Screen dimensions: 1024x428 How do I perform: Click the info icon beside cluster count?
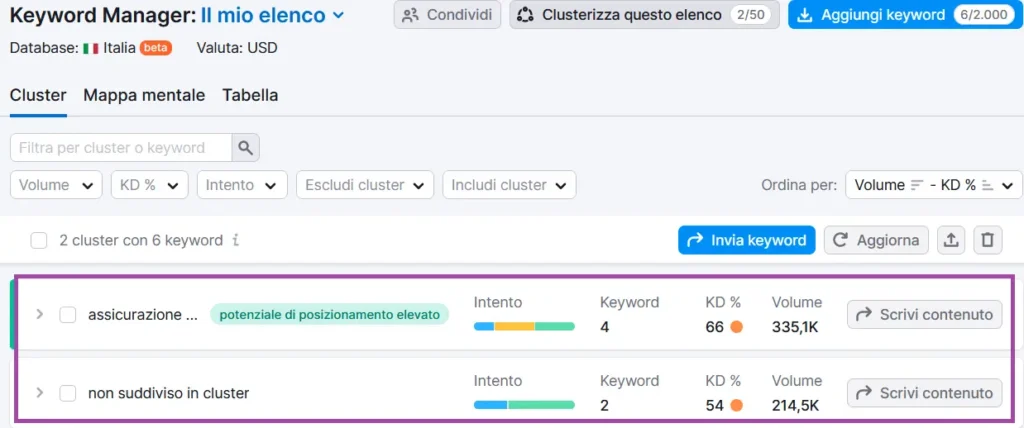tap(235, 241)
